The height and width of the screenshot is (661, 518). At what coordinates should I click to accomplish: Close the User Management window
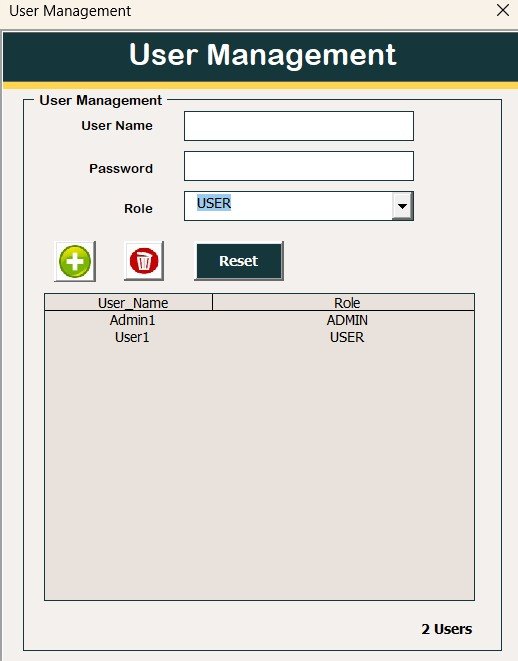coord(502,10)
